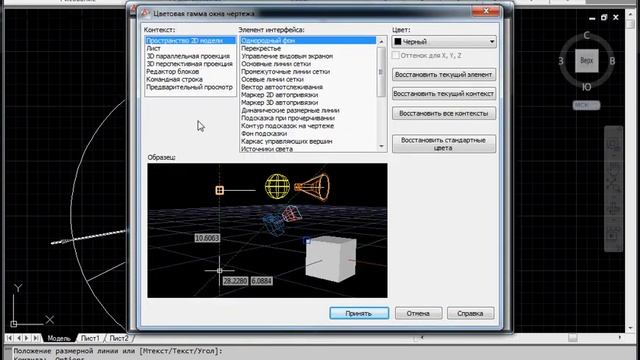This screenshot has height=360, width=640.
Task: Select 'Предварительный просмотр' context
Action: 189,87
